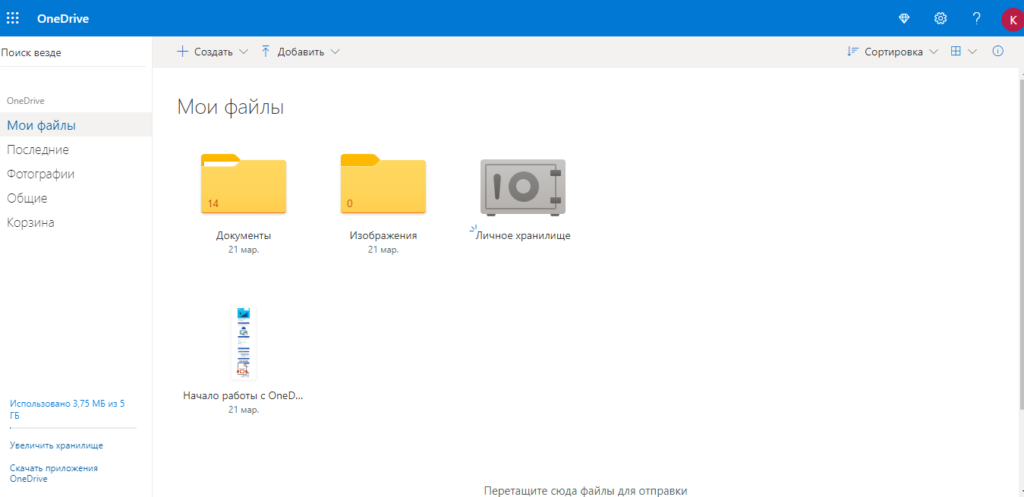Open the Начало работы с OneDrive file thumbnail
1024x497 pixels.
pyautogui.click(x=243, y=343)
